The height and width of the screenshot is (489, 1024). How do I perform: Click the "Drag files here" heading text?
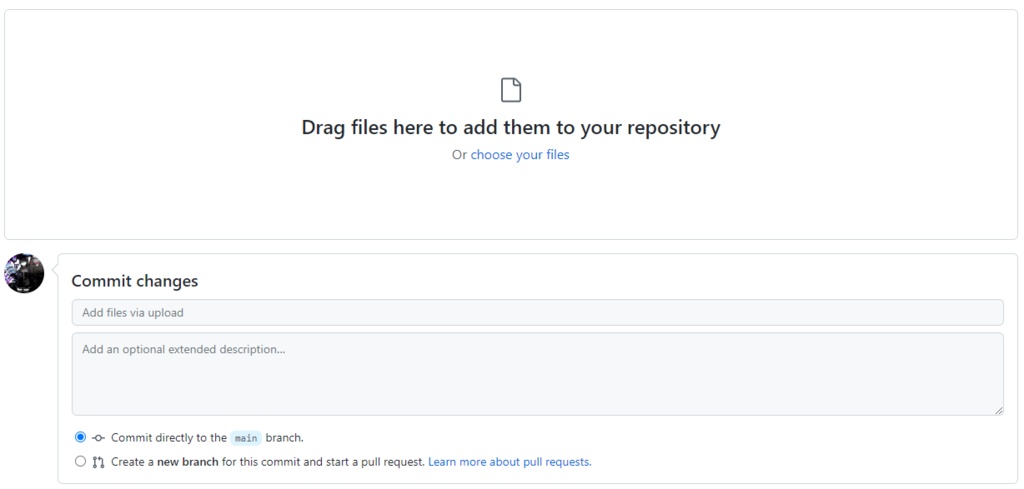[511, 128]
